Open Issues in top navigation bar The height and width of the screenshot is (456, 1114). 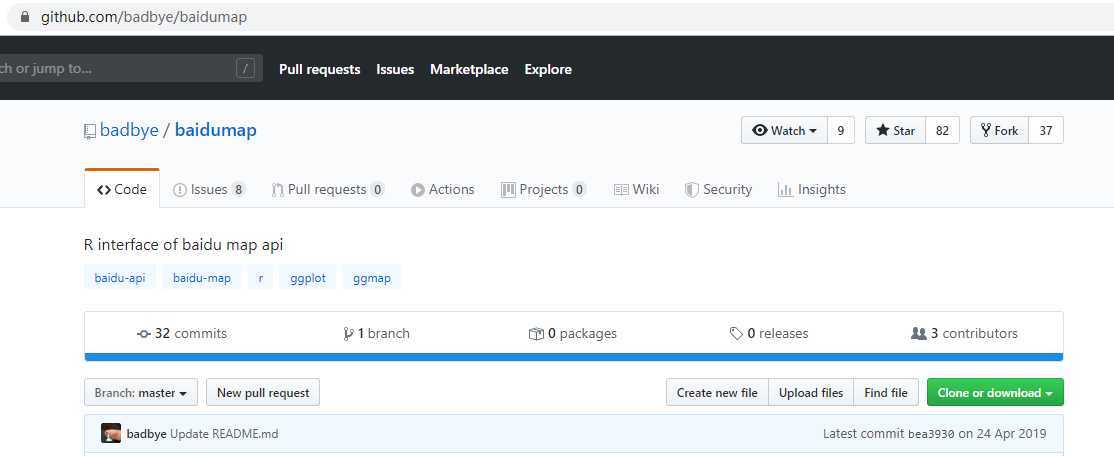coord(395,70)
